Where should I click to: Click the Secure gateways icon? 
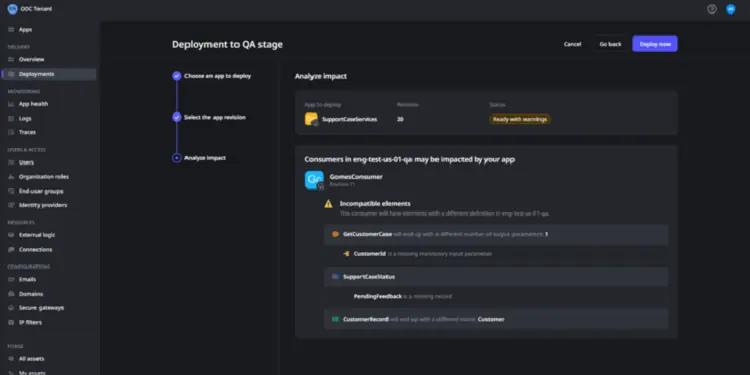pyautogui.click(x=11, y=308)
